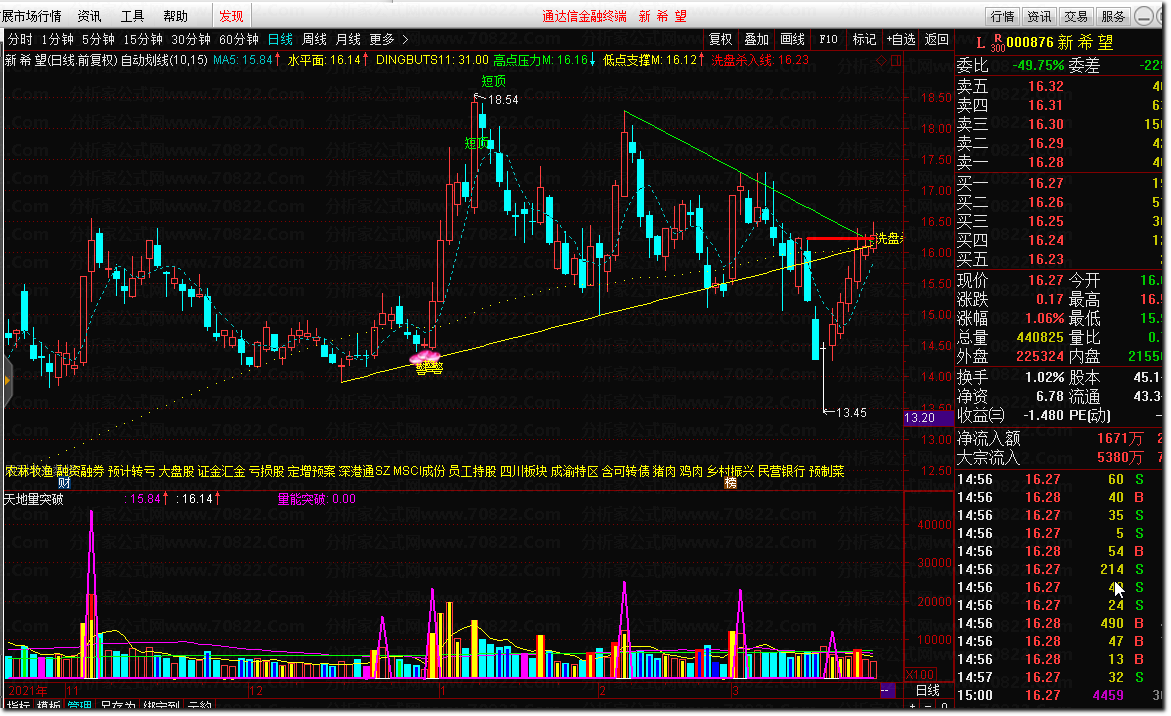The image size is (1171, 716).
Task: Click the 财 marker below the chart
Action: (64, 482)
